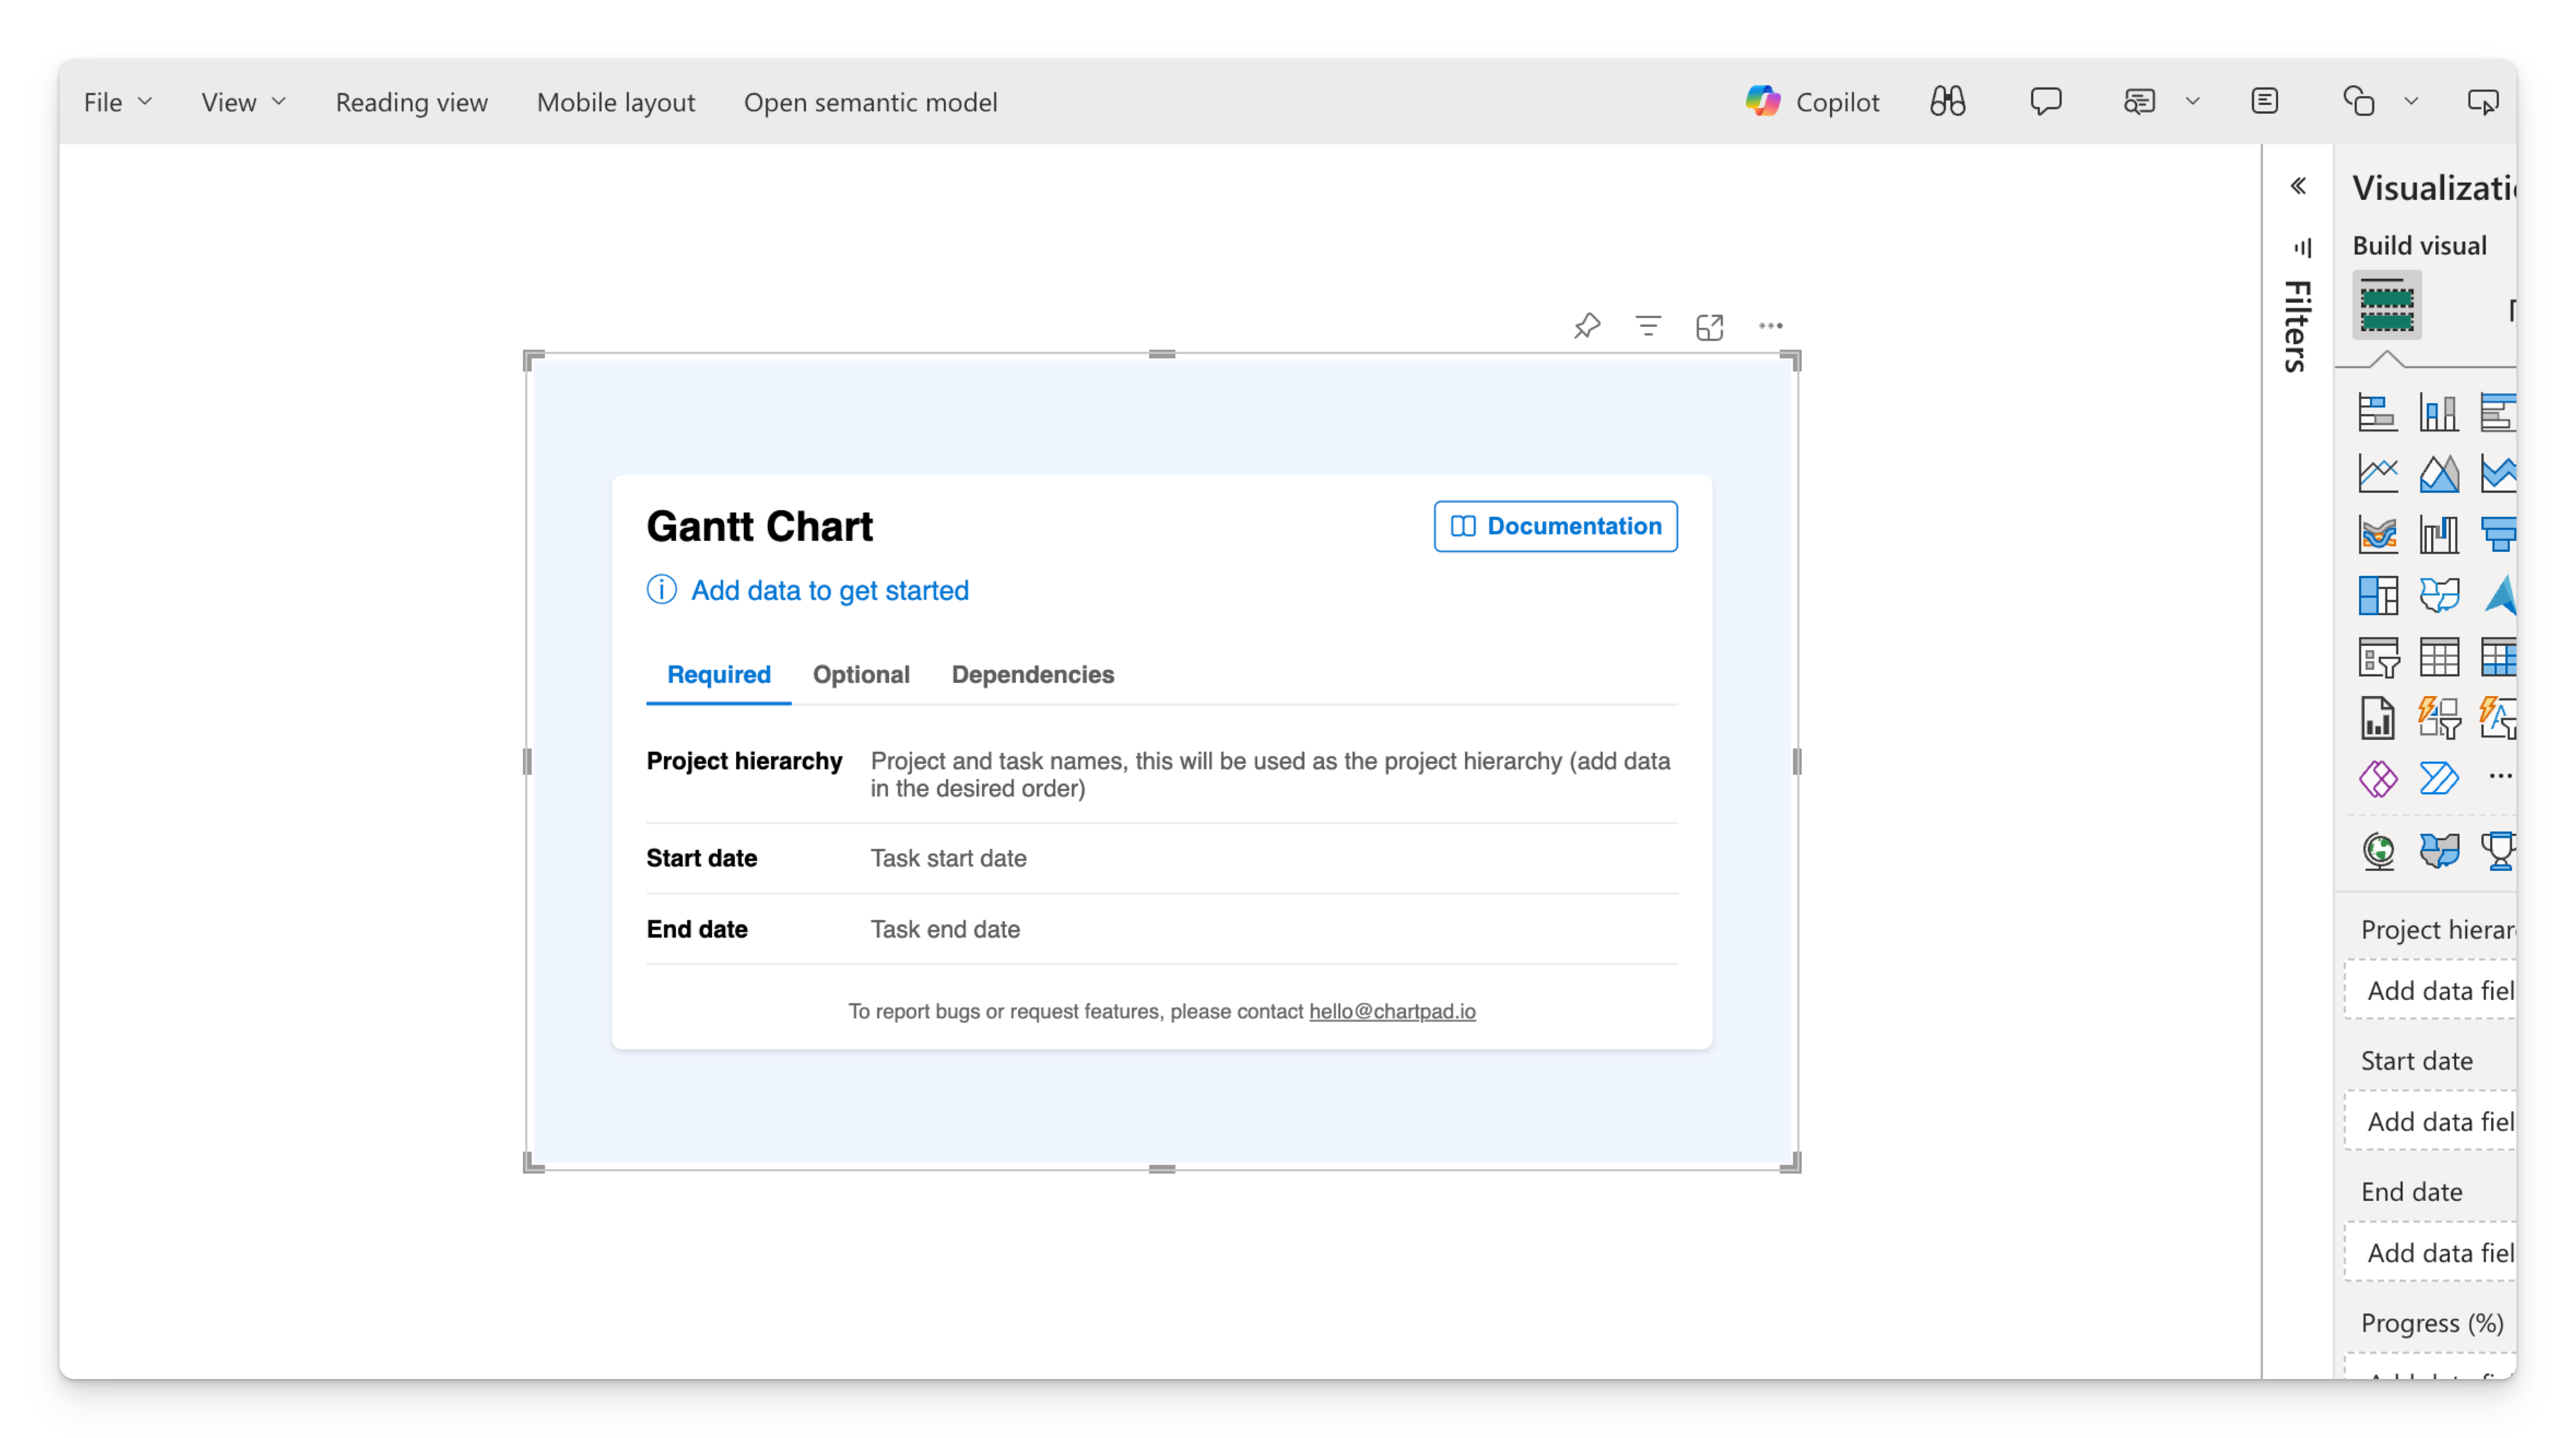Click Start date Add data field well

2430,1121
